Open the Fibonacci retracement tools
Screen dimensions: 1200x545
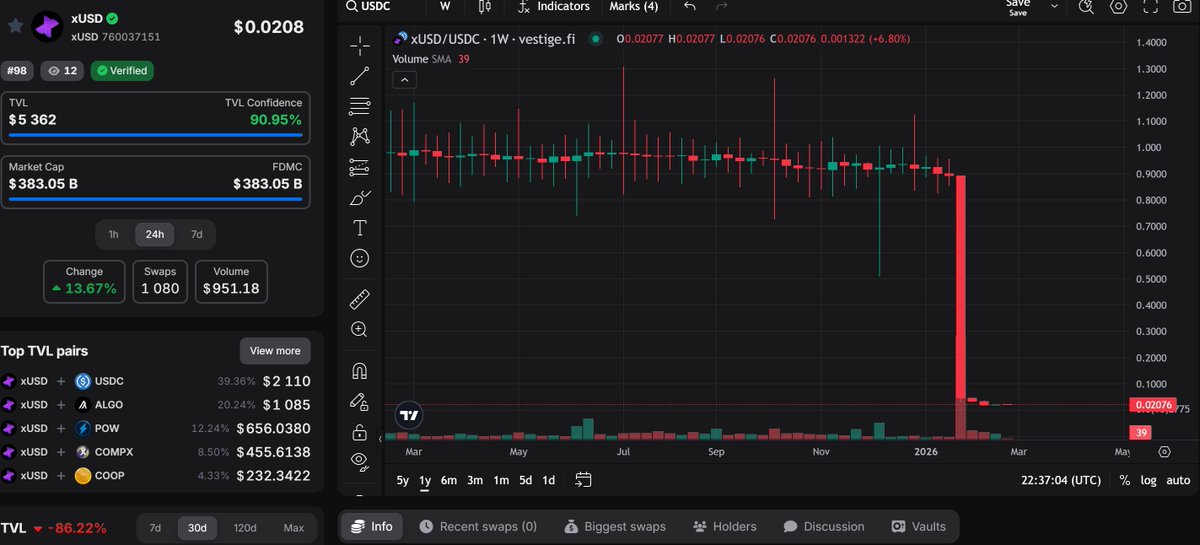[360, 106]
